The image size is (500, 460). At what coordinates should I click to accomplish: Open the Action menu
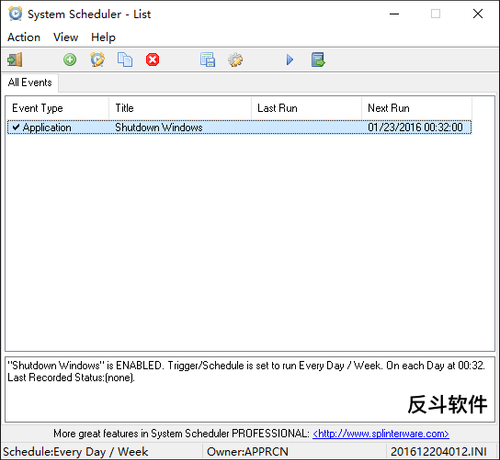coord(24,37)
